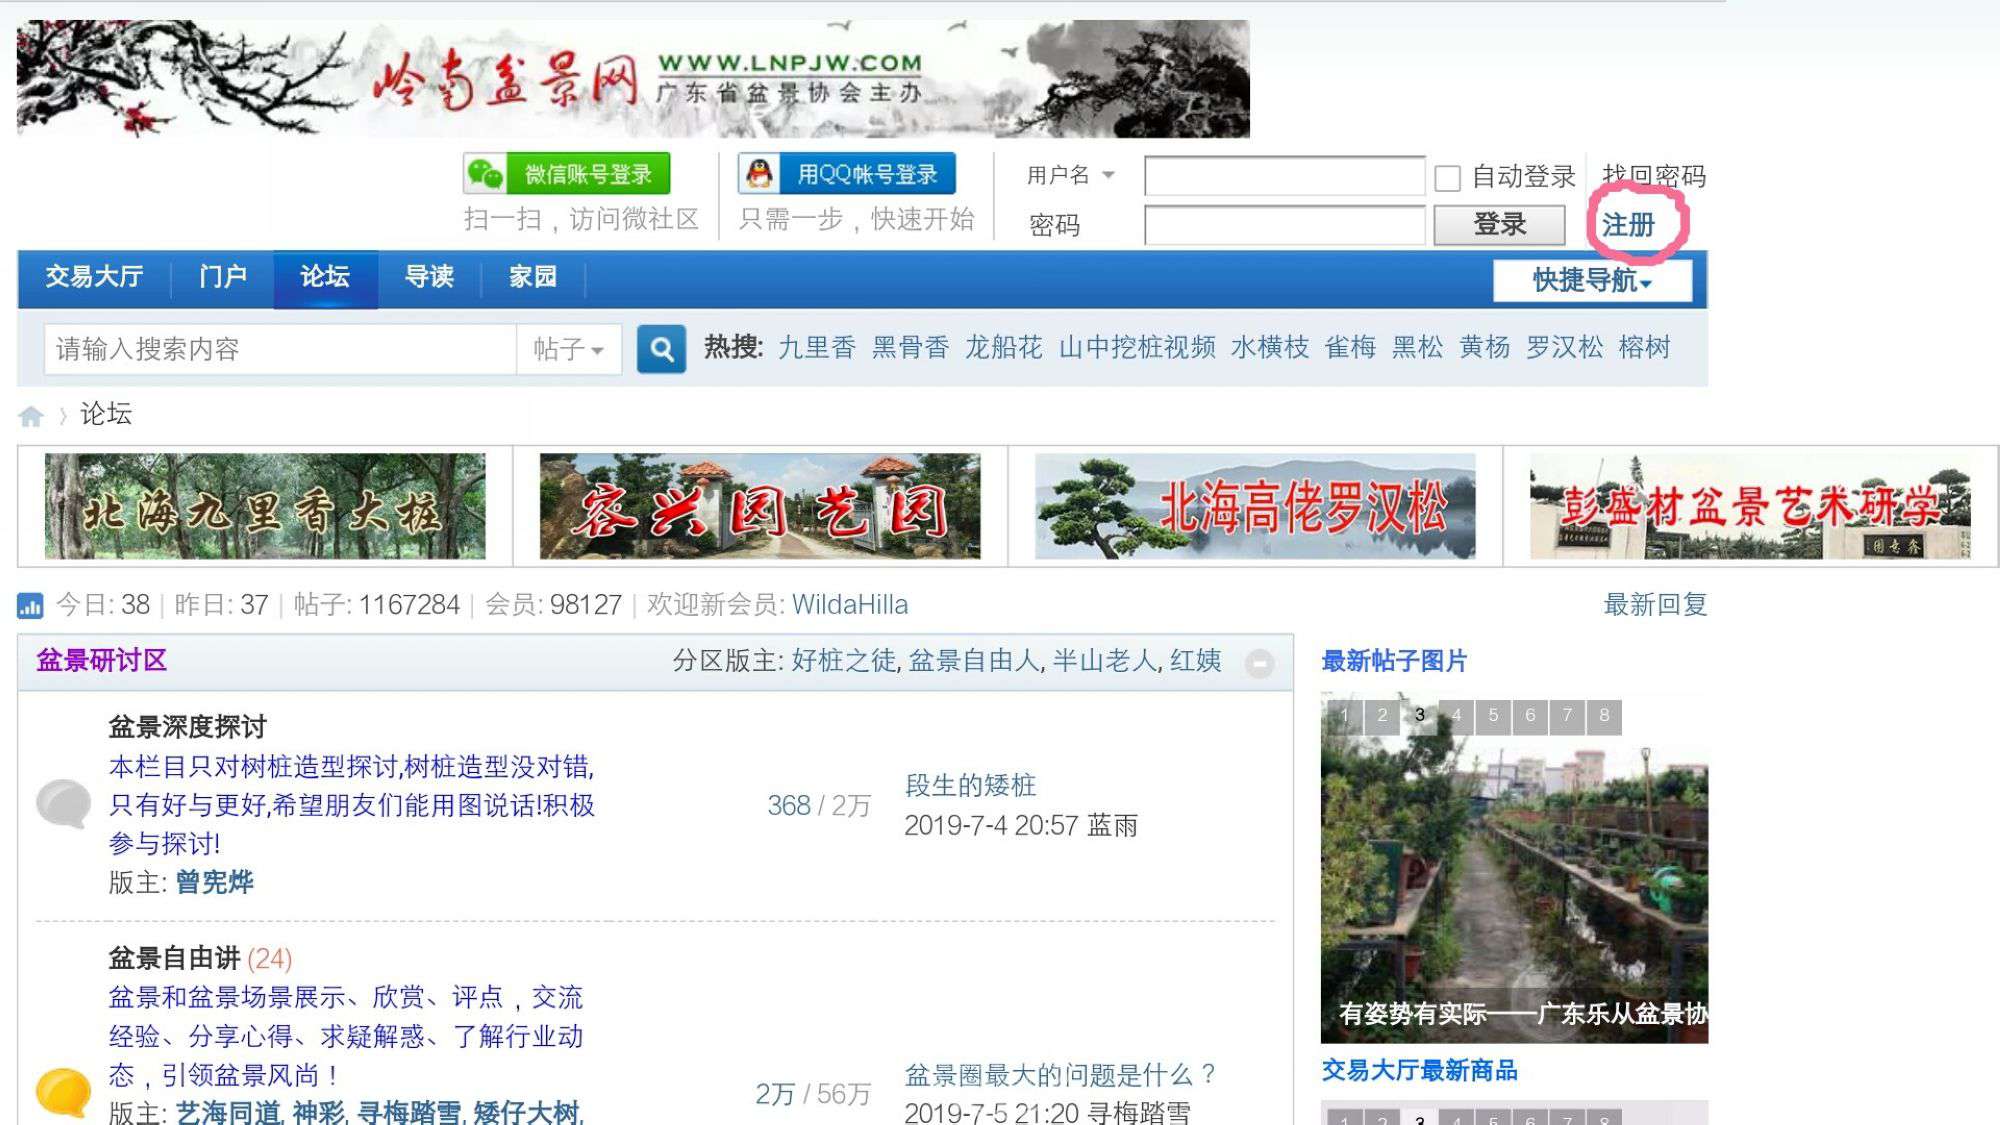
Task: Open the 用户名 login type dropdown
Action: [x=1070, y=175]
